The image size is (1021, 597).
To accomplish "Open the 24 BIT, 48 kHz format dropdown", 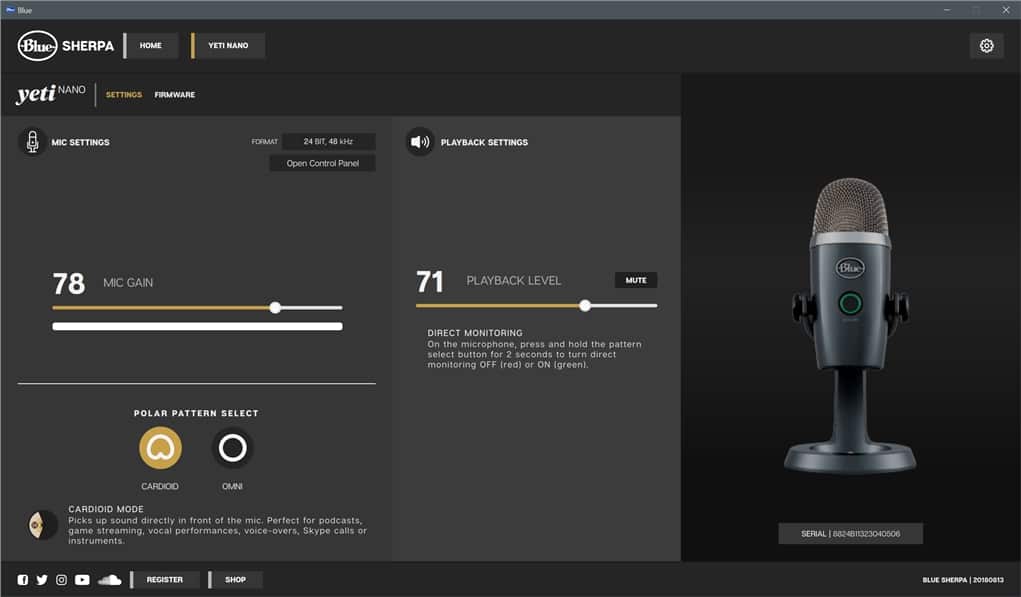I will [328, 141].
